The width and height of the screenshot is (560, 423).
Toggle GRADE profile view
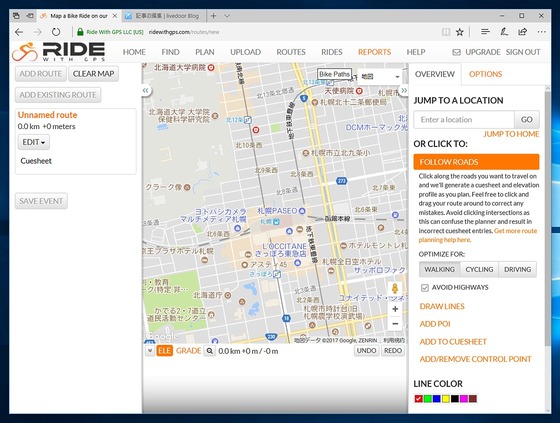188,351
